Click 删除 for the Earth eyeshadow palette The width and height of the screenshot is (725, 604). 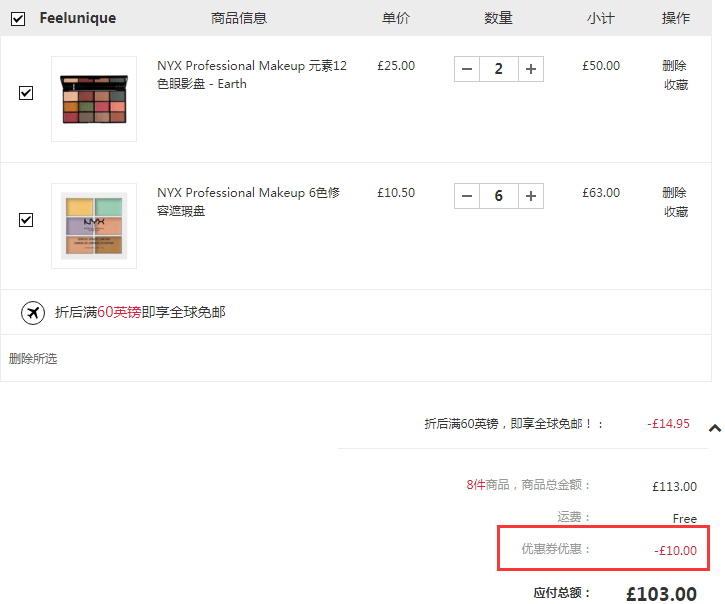pyautogui.click(x=674, y=66)
